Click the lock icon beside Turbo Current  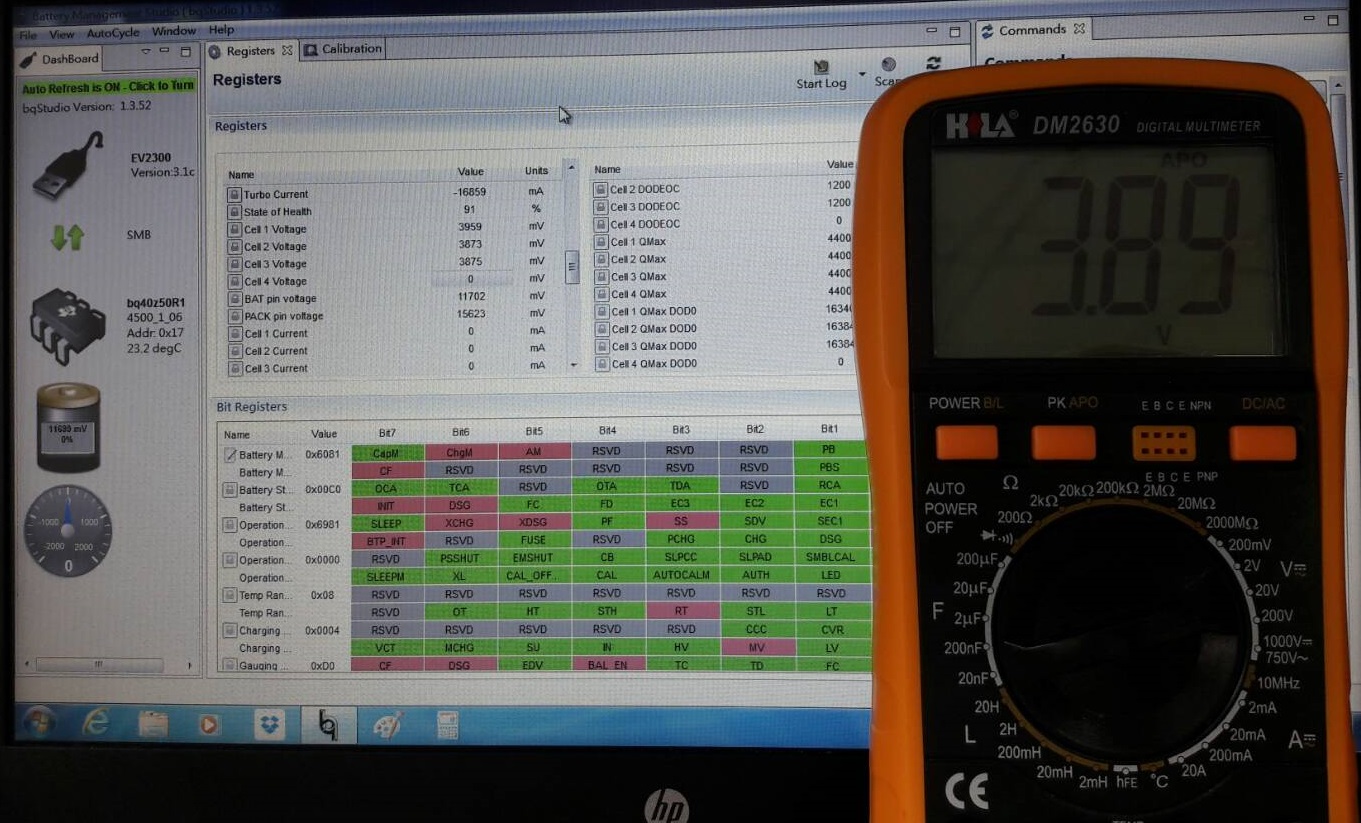tap(234, 194)
